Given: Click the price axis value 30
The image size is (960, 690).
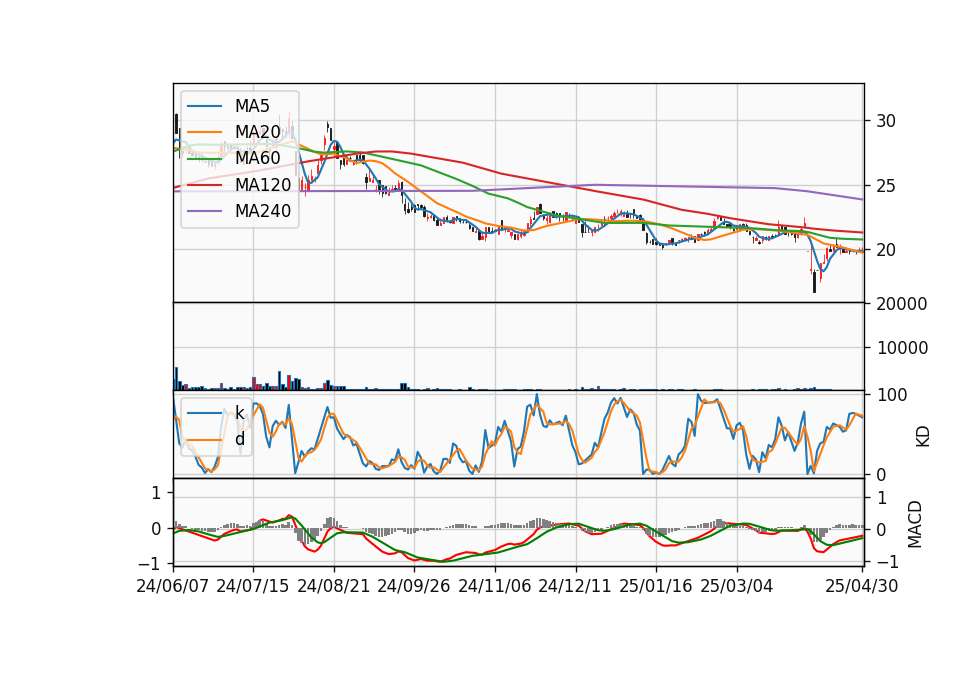Looking at the screenshot, I should click(886, 121).
